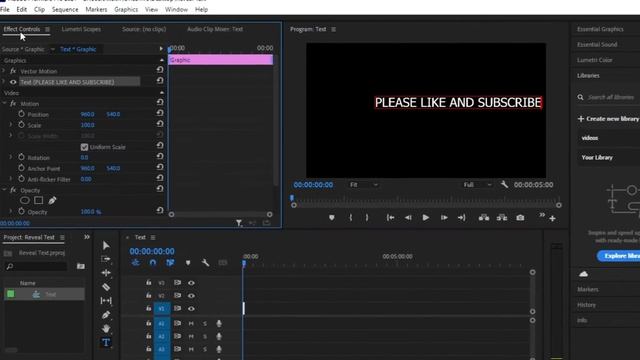Expand the Anti-flicker Filter property
640x360 pixels.
point(11,179)
